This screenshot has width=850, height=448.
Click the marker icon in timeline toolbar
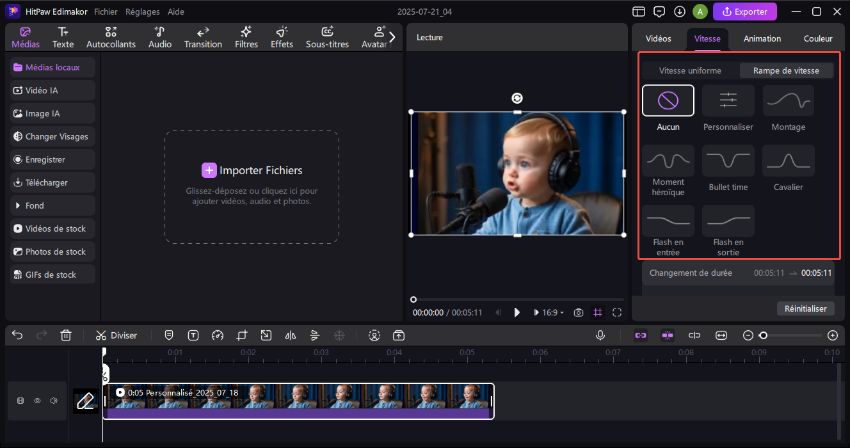[169, 335]
